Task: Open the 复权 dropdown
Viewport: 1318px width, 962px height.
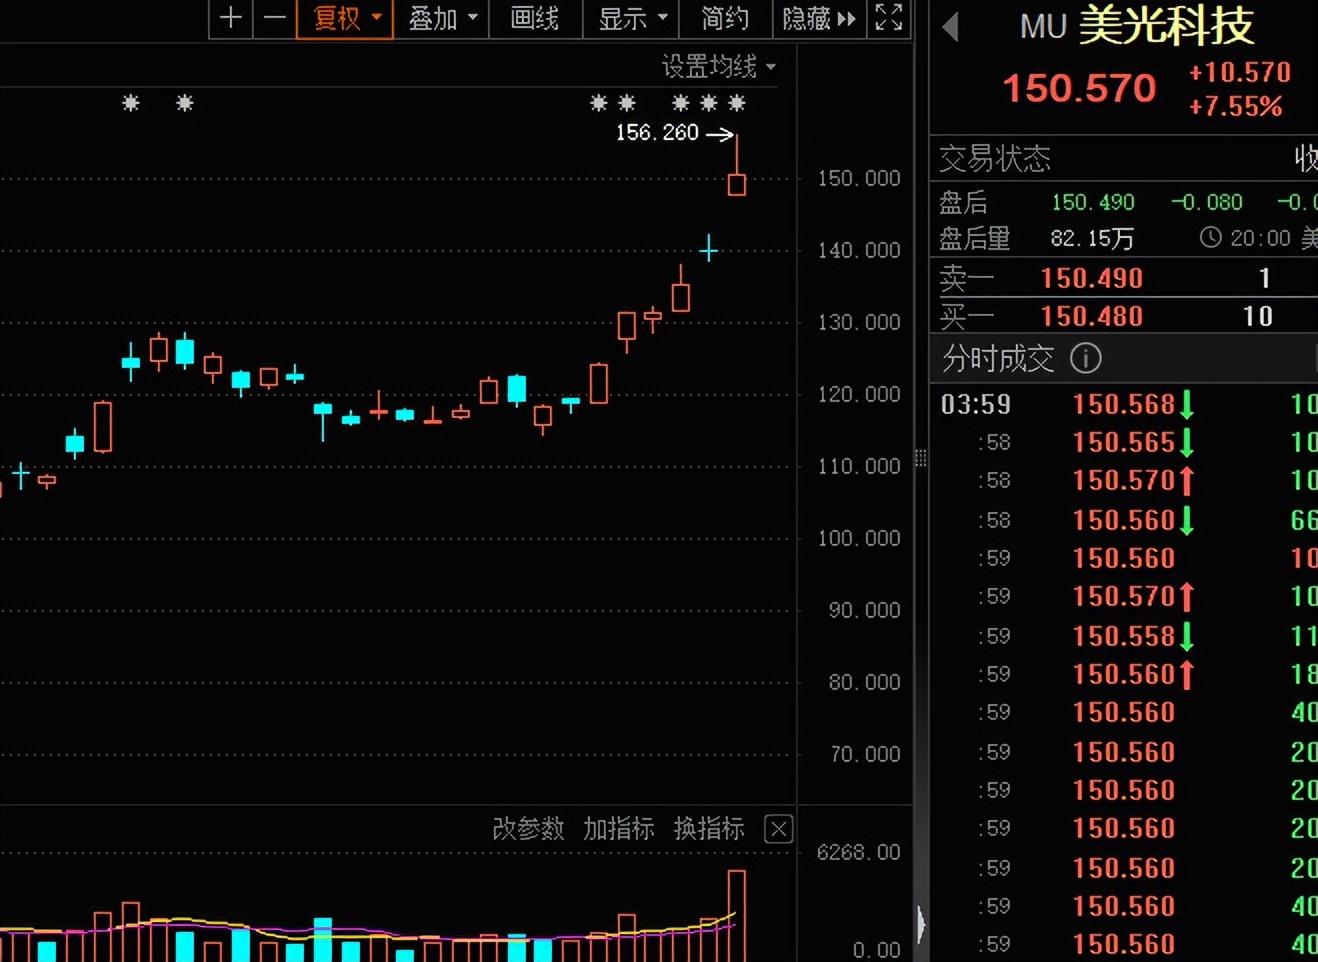Action: 345,18
